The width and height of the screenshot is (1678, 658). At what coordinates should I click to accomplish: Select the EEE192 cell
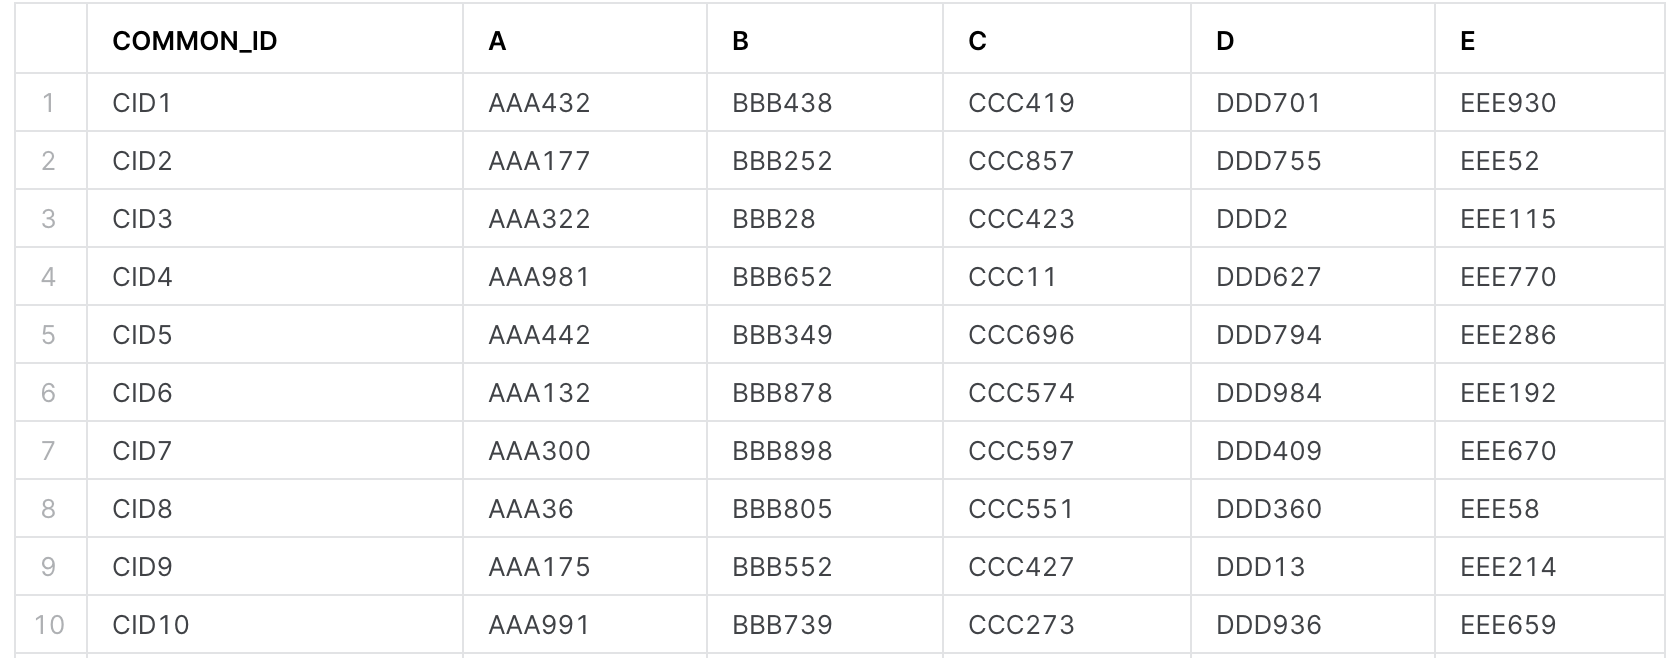click(x=1508, y=393)
